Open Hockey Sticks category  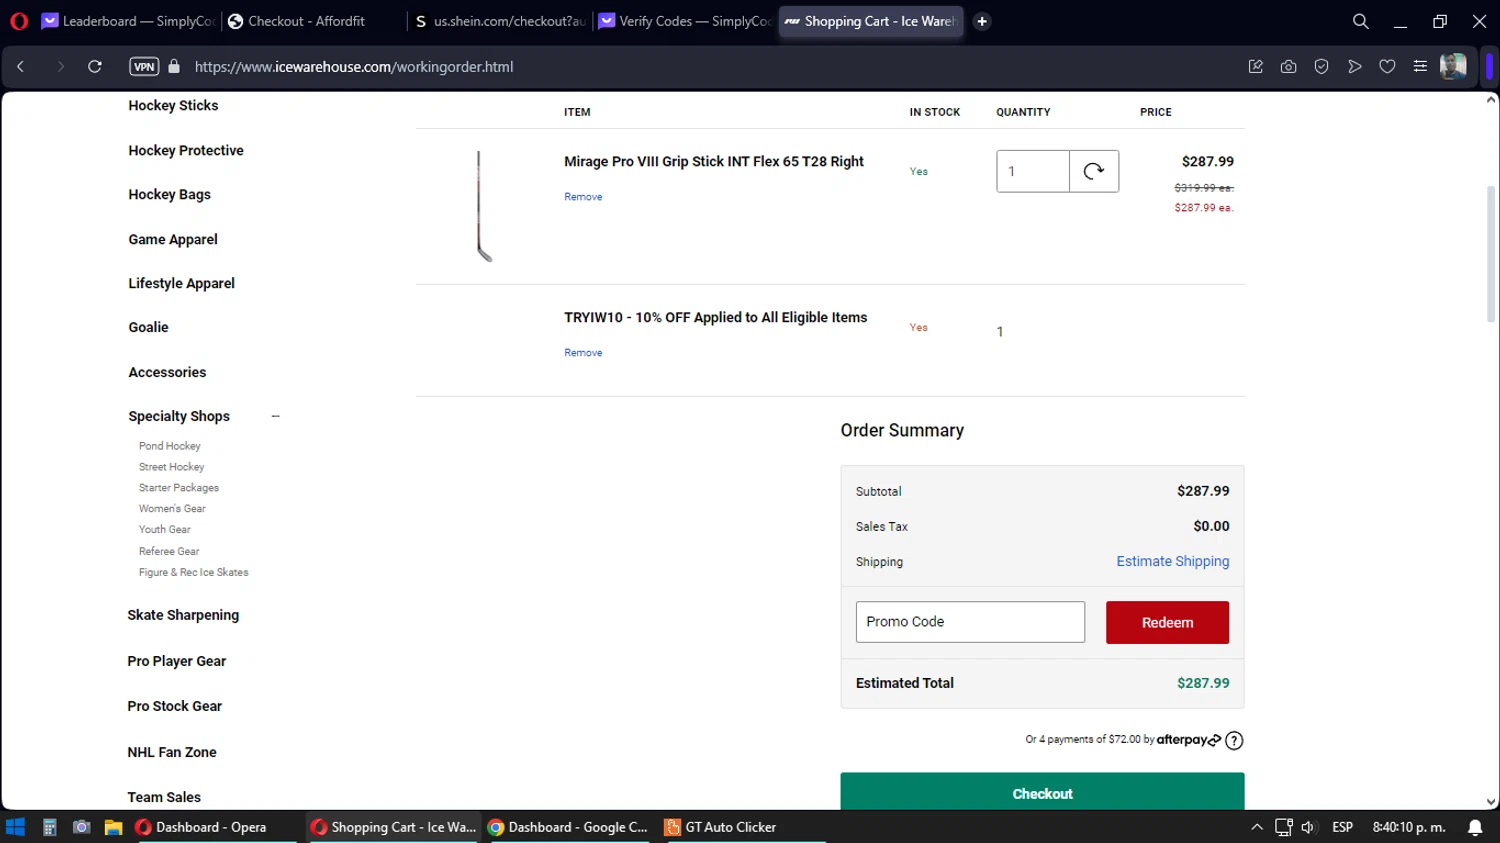(x=173, y=106)
